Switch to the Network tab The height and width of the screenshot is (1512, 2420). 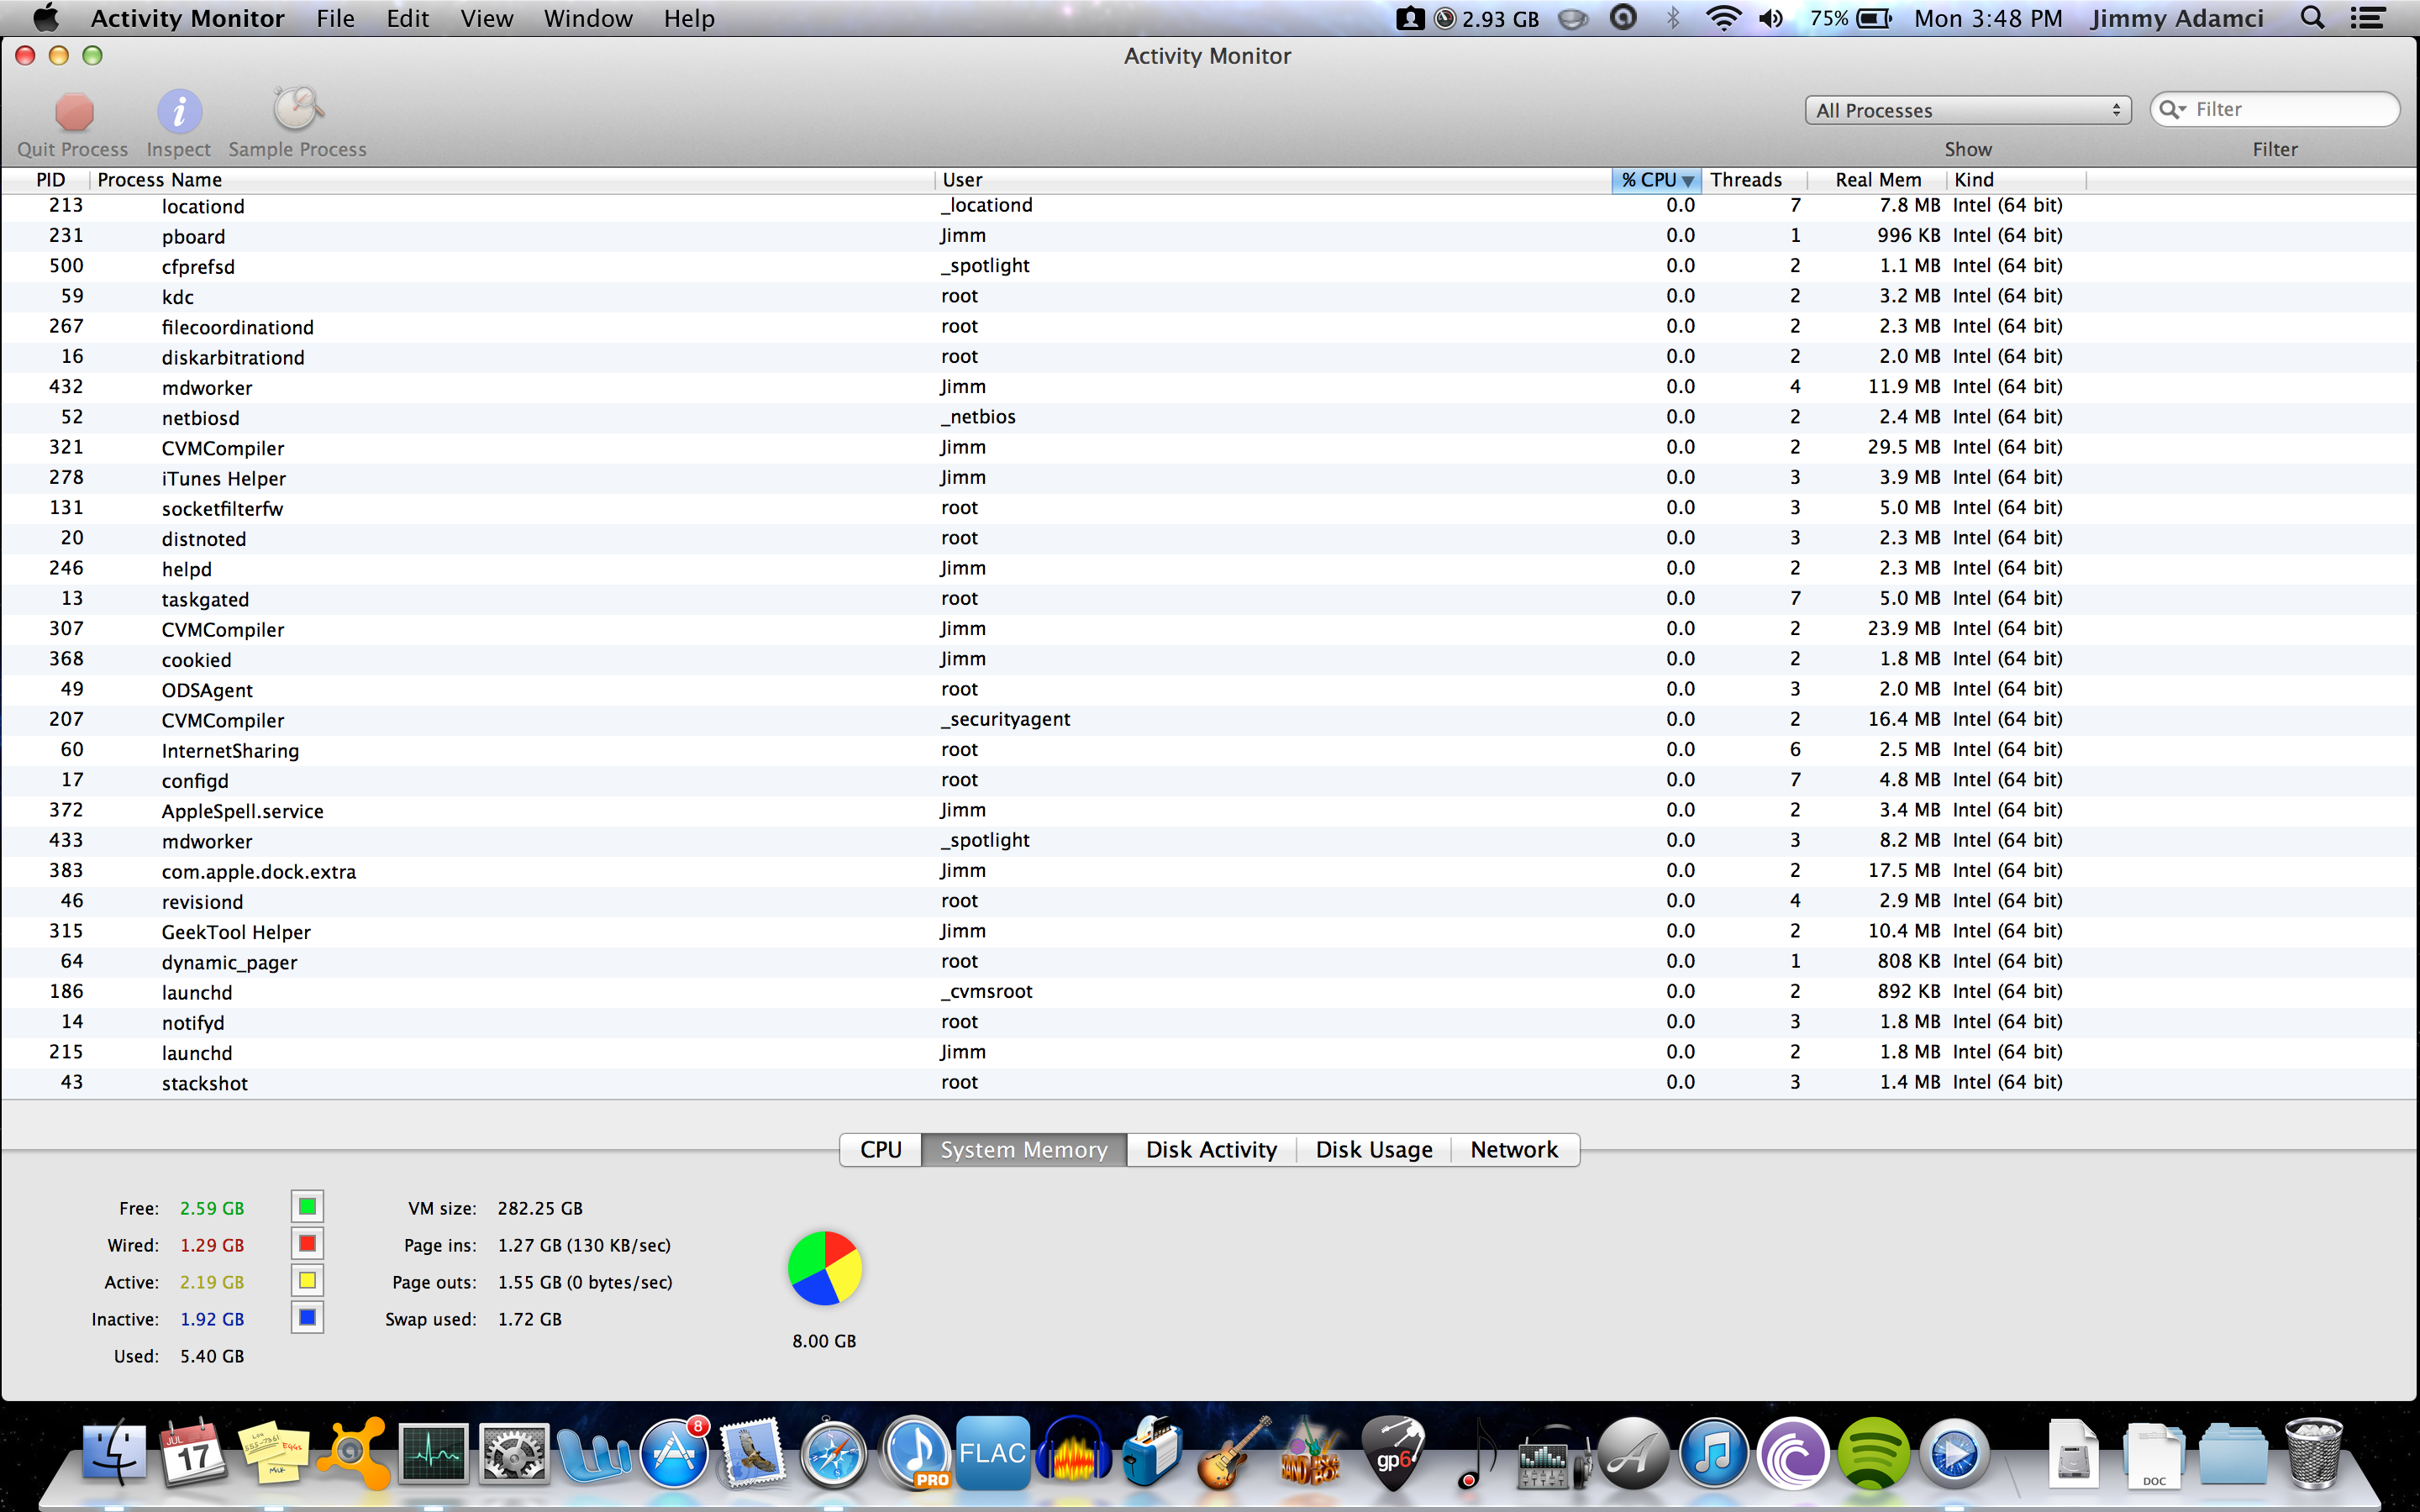pos(1514,1150)
